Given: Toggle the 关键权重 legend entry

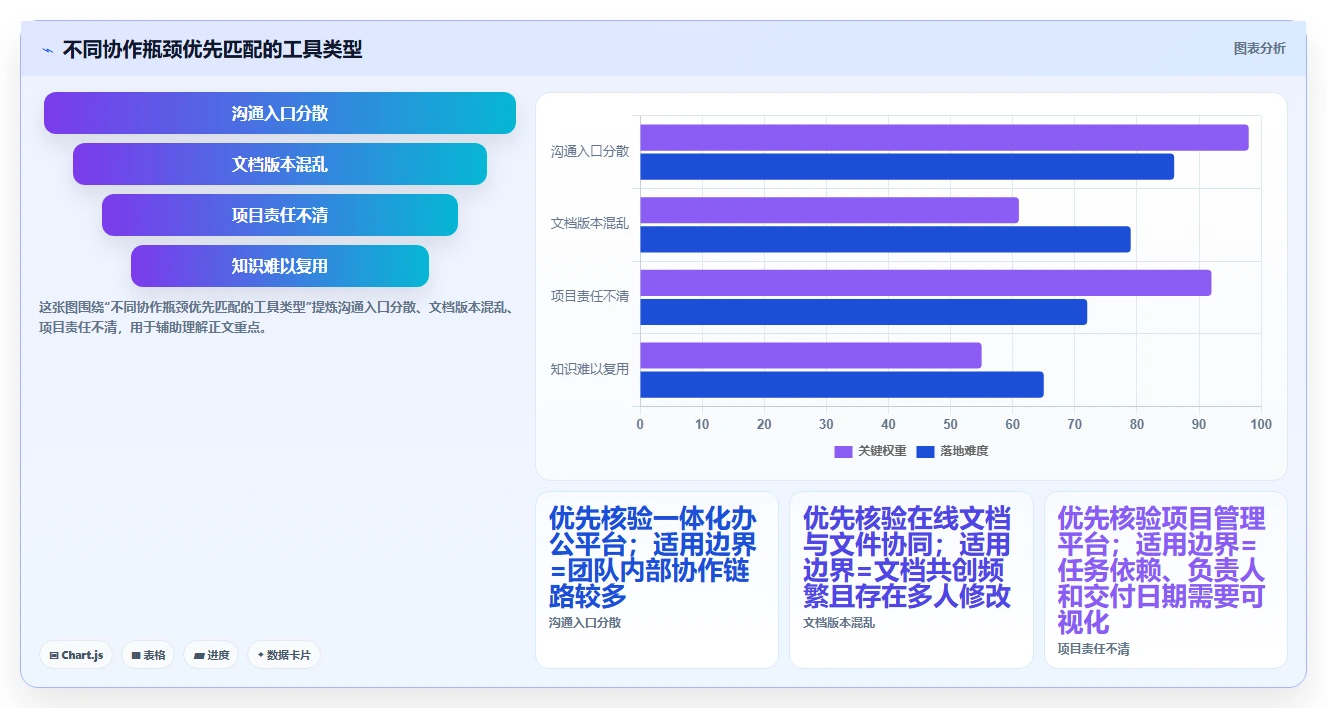Looking at the screenshot, I should click(870, 451).
